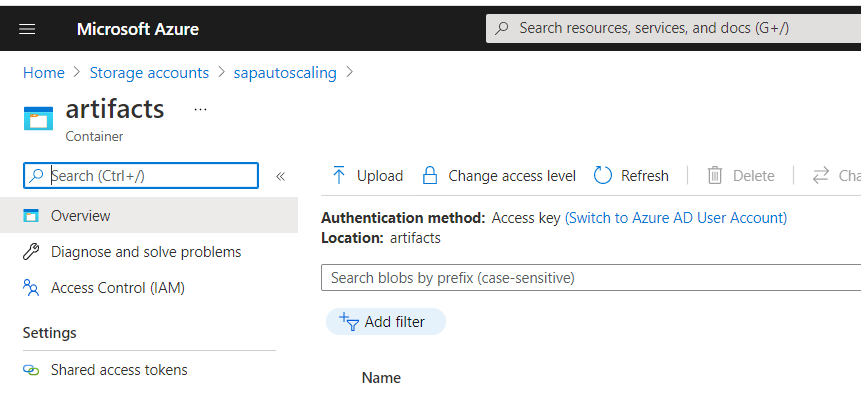Sort by the Name column header

(x=381, y=378)
